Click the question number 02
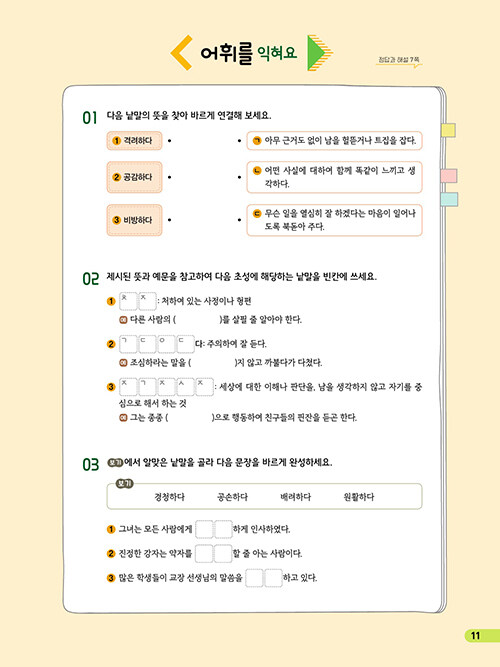 (90, 279)
